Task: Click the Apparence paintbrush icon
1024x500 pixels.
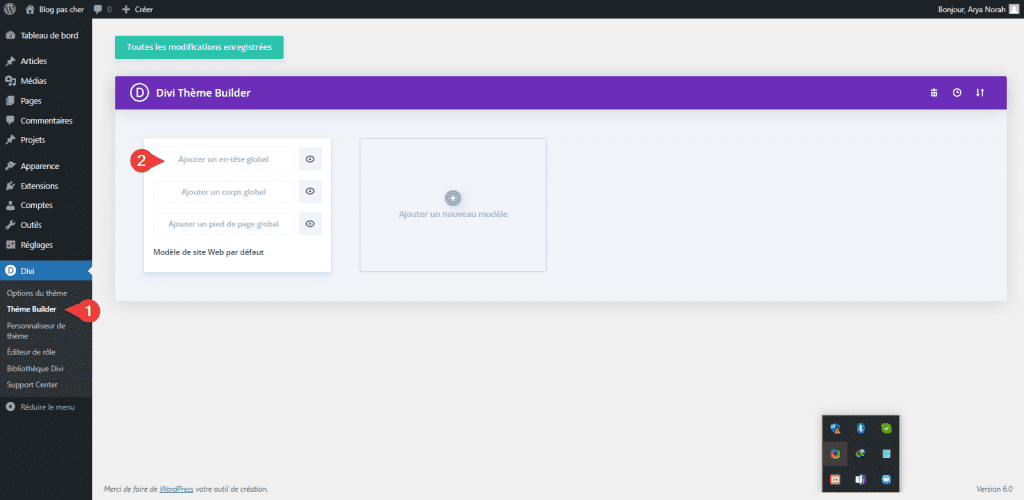Action: pos(10,166)
